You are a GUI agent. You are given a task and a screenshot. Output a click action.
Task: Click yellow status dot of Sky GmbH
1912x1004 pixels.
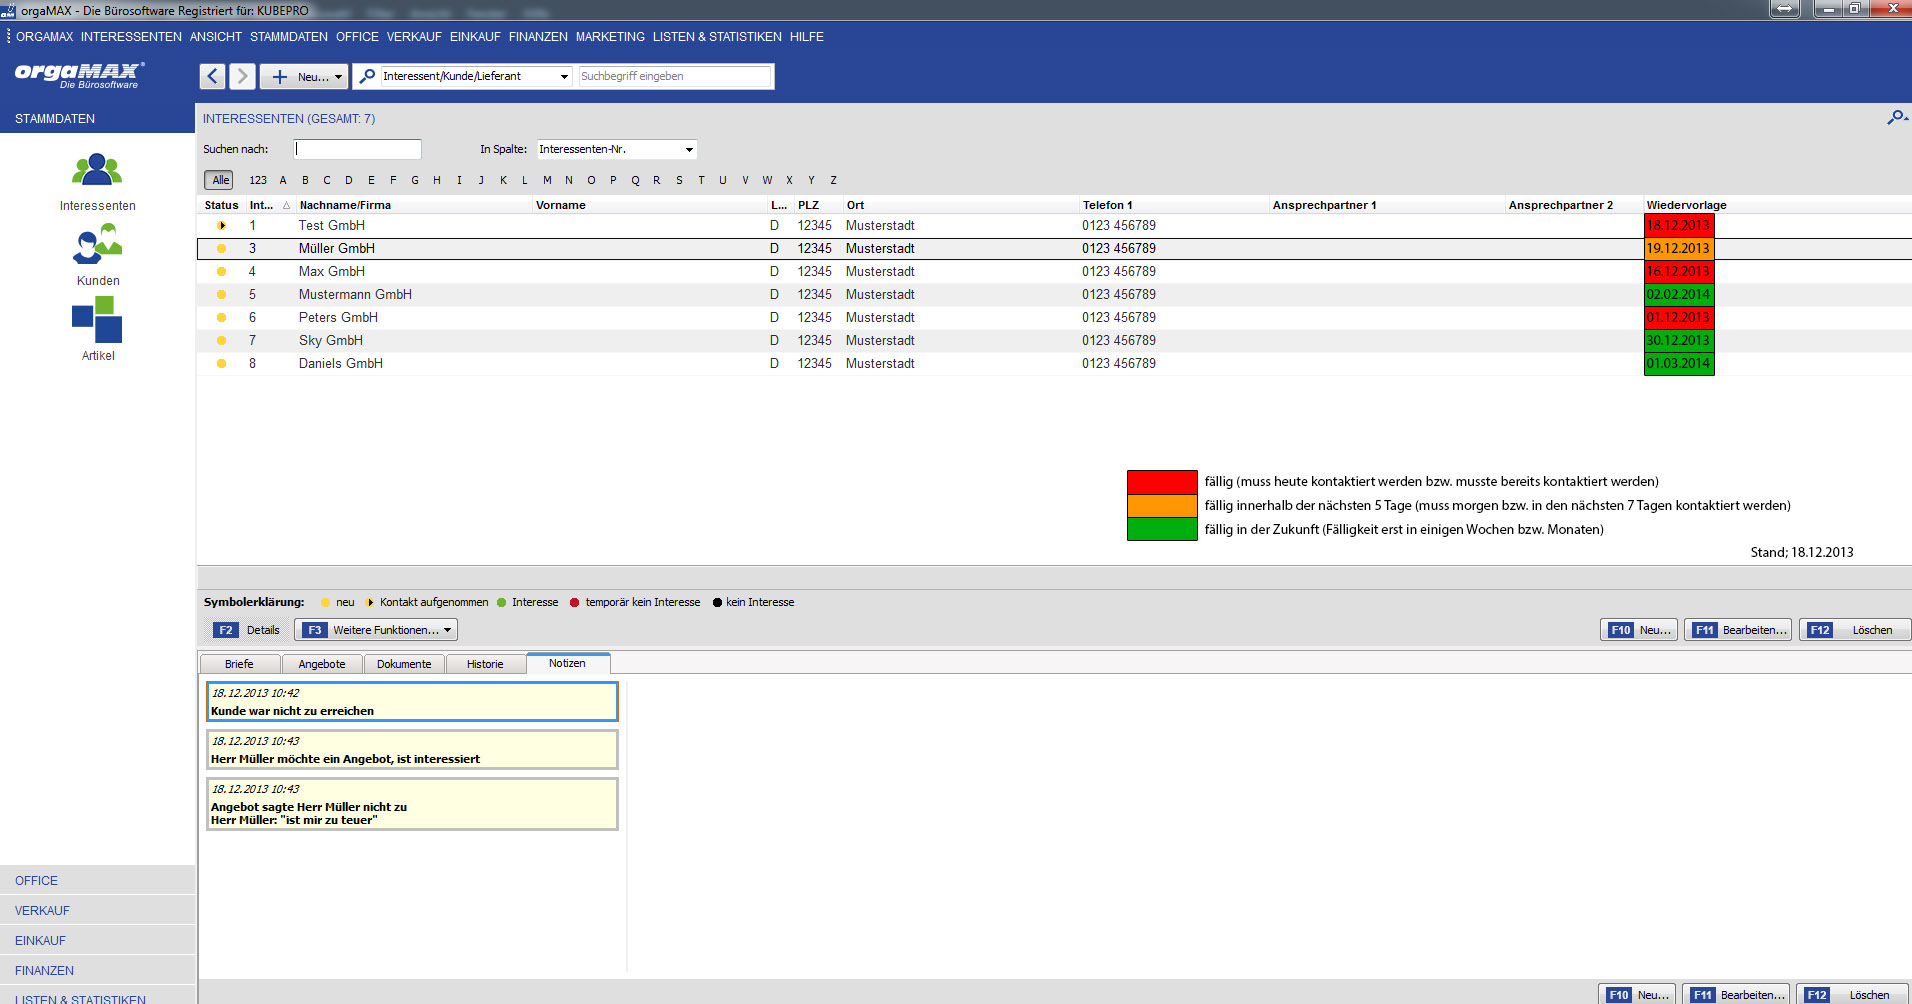tap(222, 341)
